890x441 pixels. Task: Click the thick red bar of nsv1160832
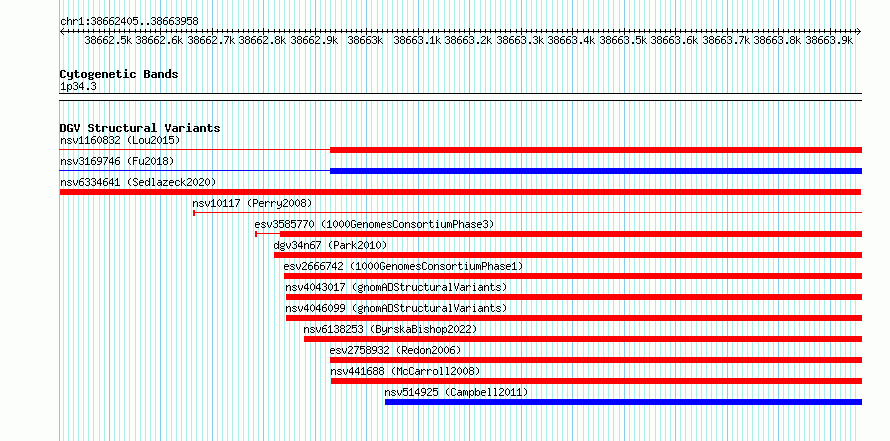(596, 150)
